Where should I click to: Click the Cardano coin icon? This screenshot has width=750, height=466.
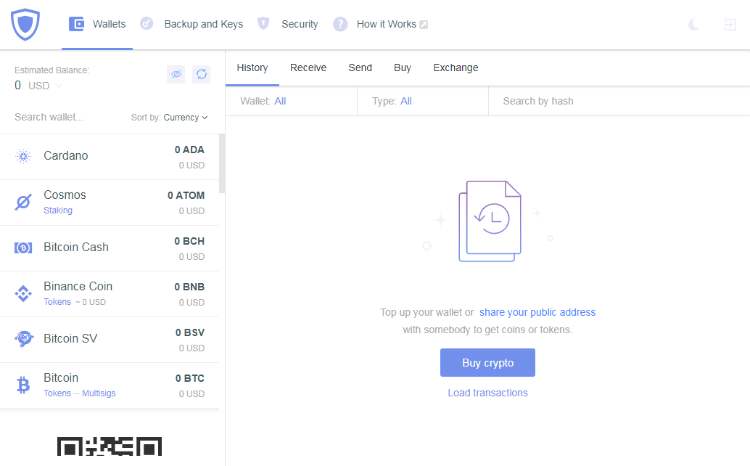click(x=23, y=156)
